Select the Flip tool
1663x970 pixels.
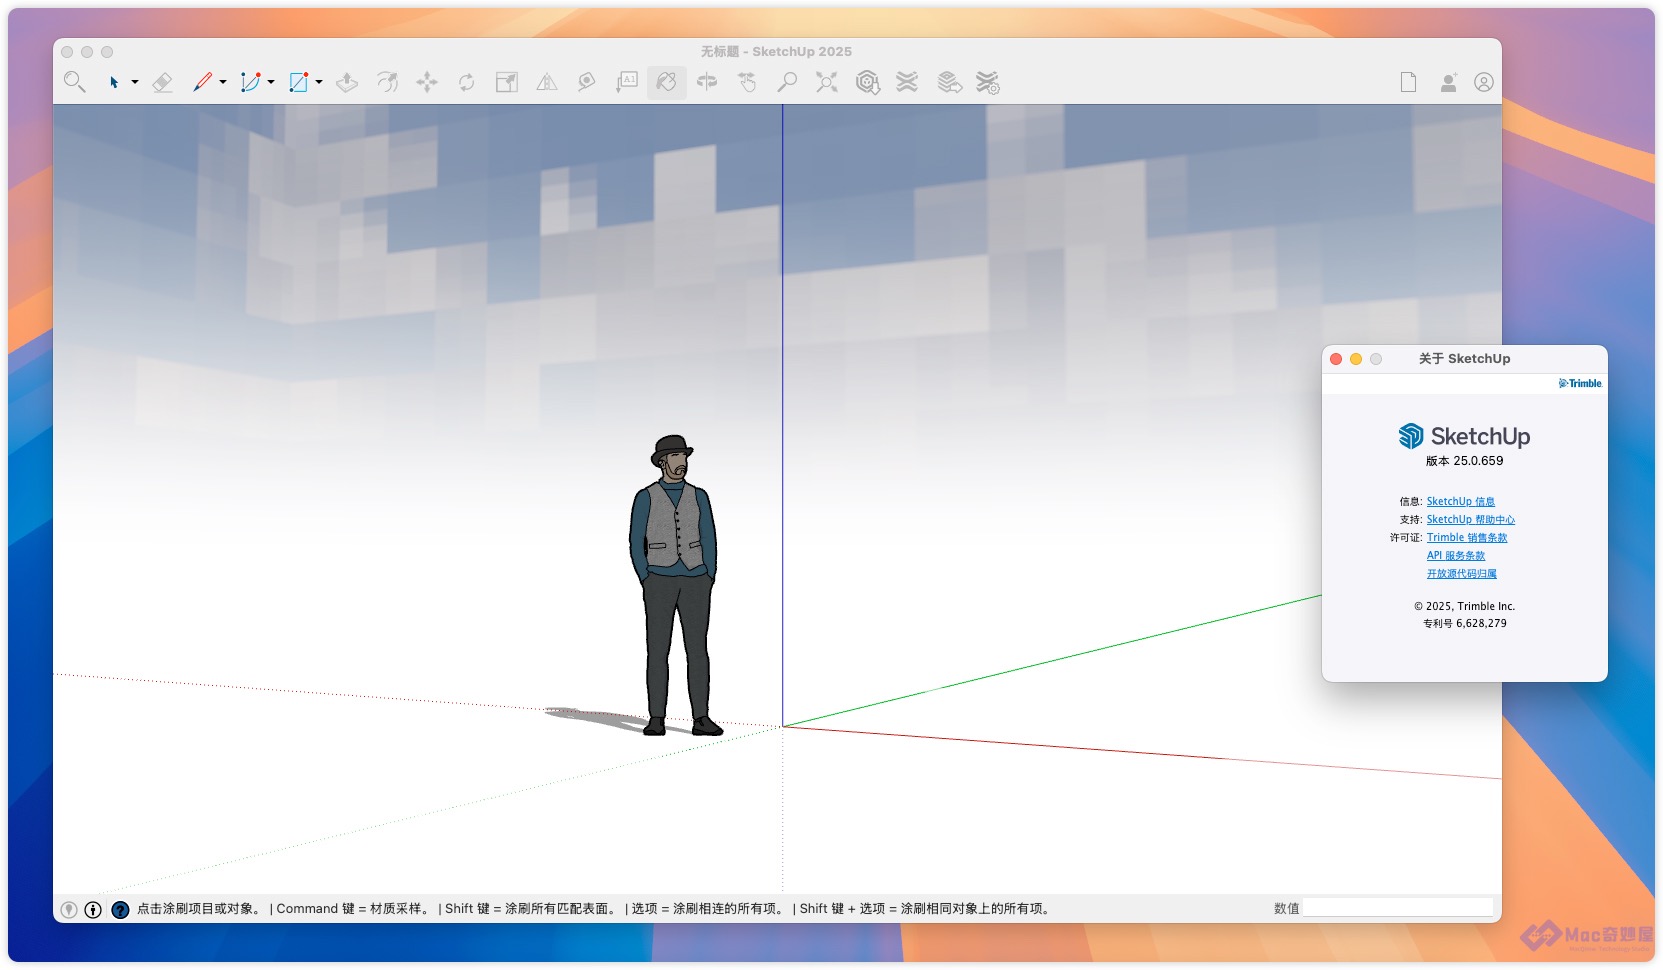547,82
